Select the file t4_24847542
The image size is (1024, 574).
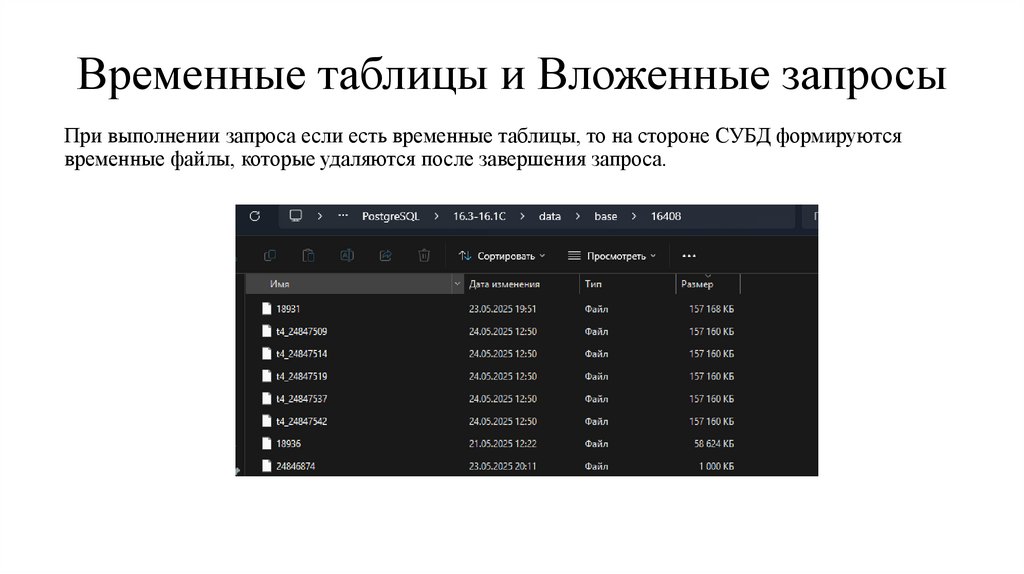[301, 421]
